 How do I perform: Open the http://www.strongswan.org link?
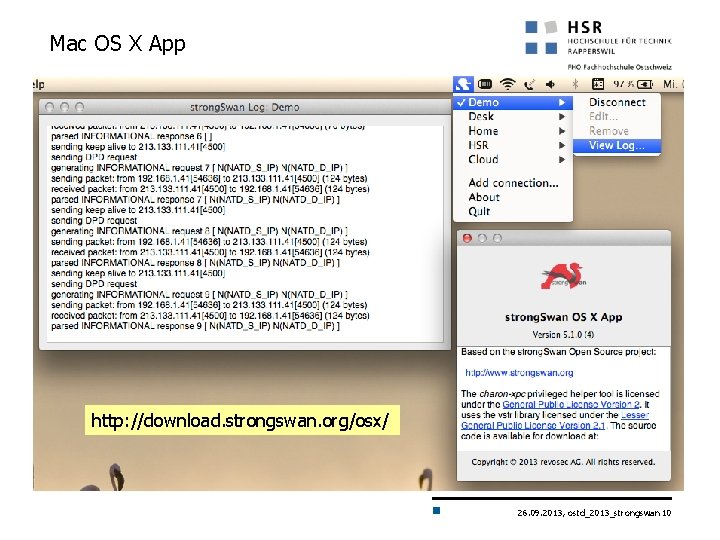click(x=519, y=373)
